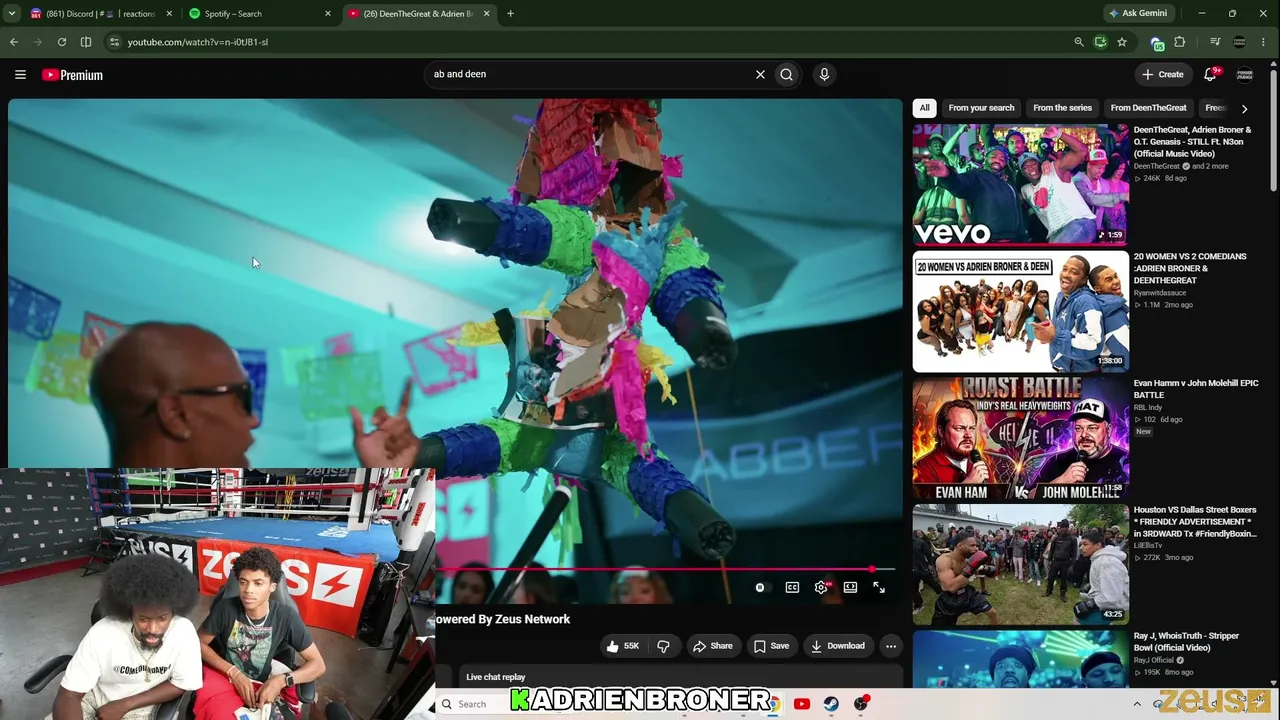Open the browser extensions puzzle icon
Image resolution: width=1280 pixels, height=720 pixels.
[x=1180, y=42]
